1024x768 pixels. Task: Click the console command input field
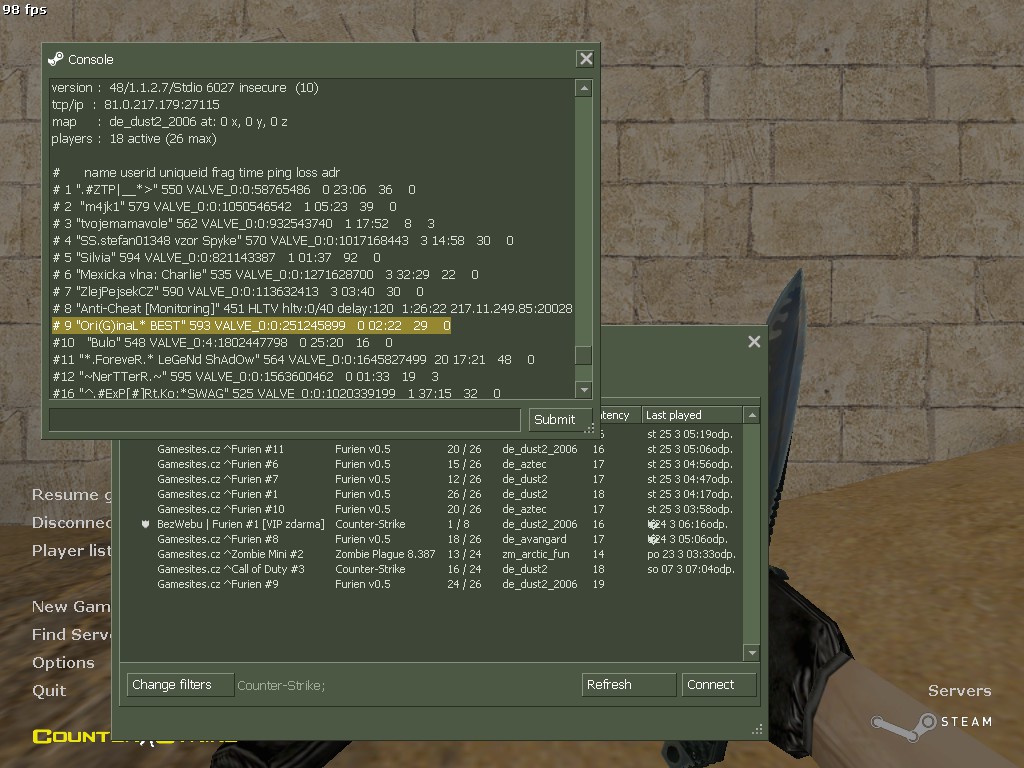tap(285, 419)
